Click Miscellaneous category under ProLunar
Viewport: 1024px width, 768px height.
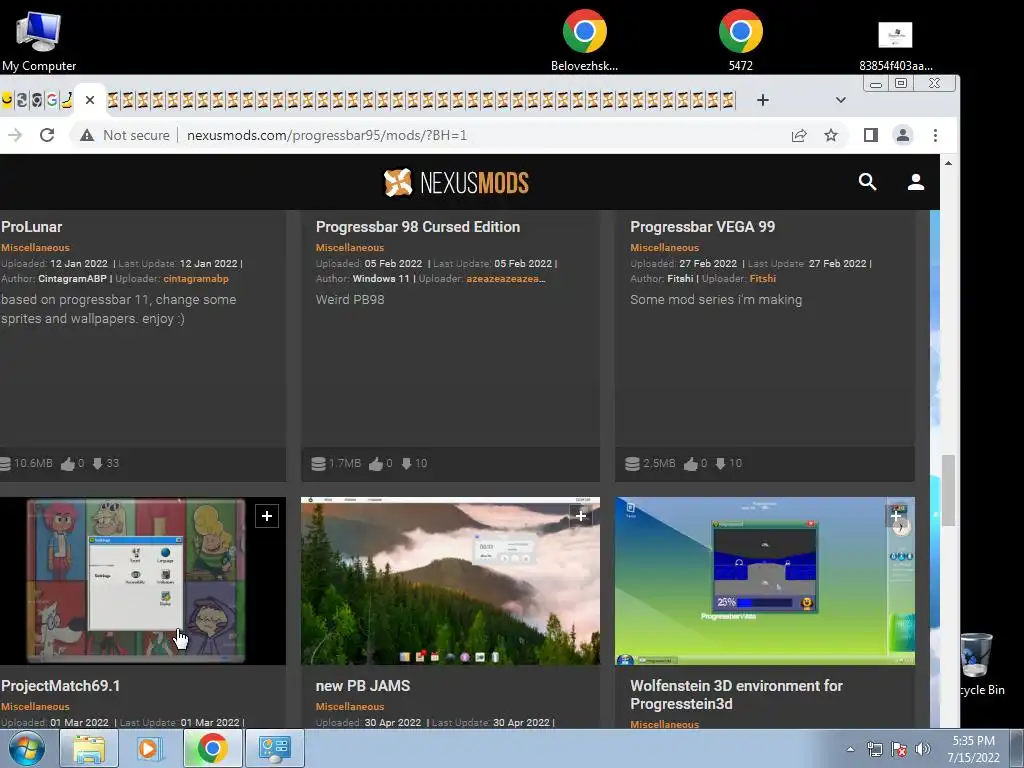35,248
